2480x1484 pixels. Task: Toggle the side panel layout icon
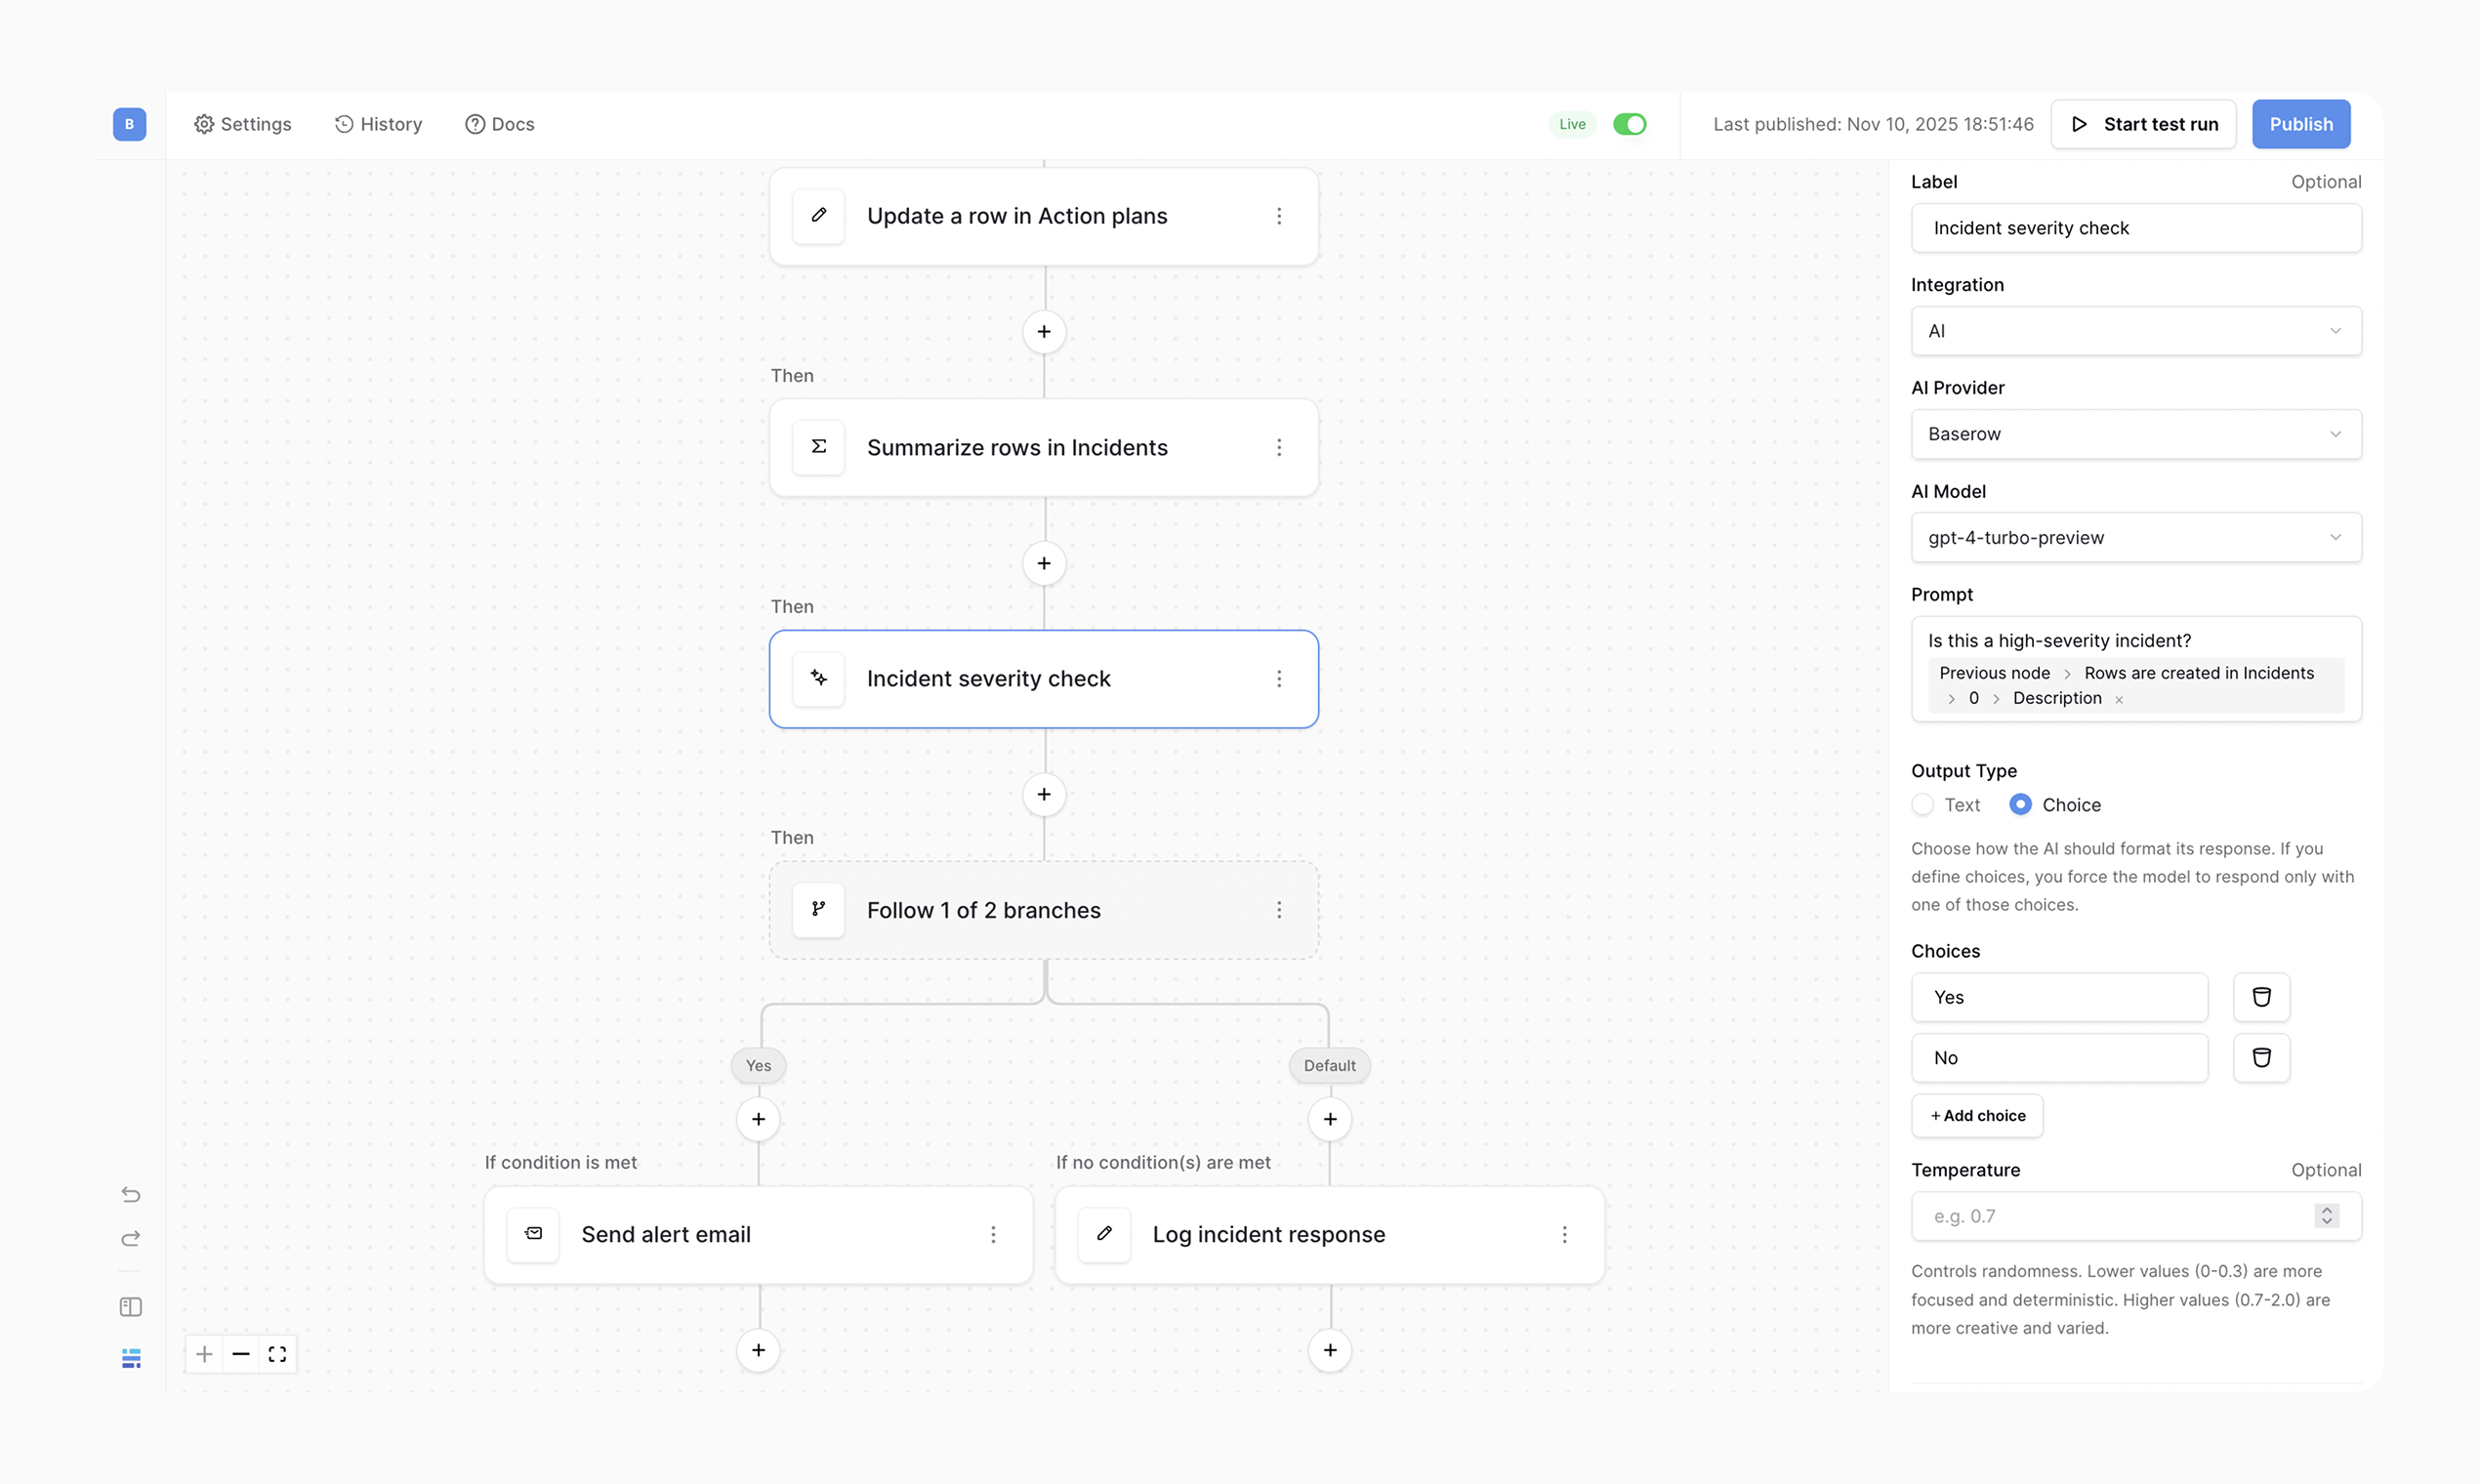(x=131, y=1307)
